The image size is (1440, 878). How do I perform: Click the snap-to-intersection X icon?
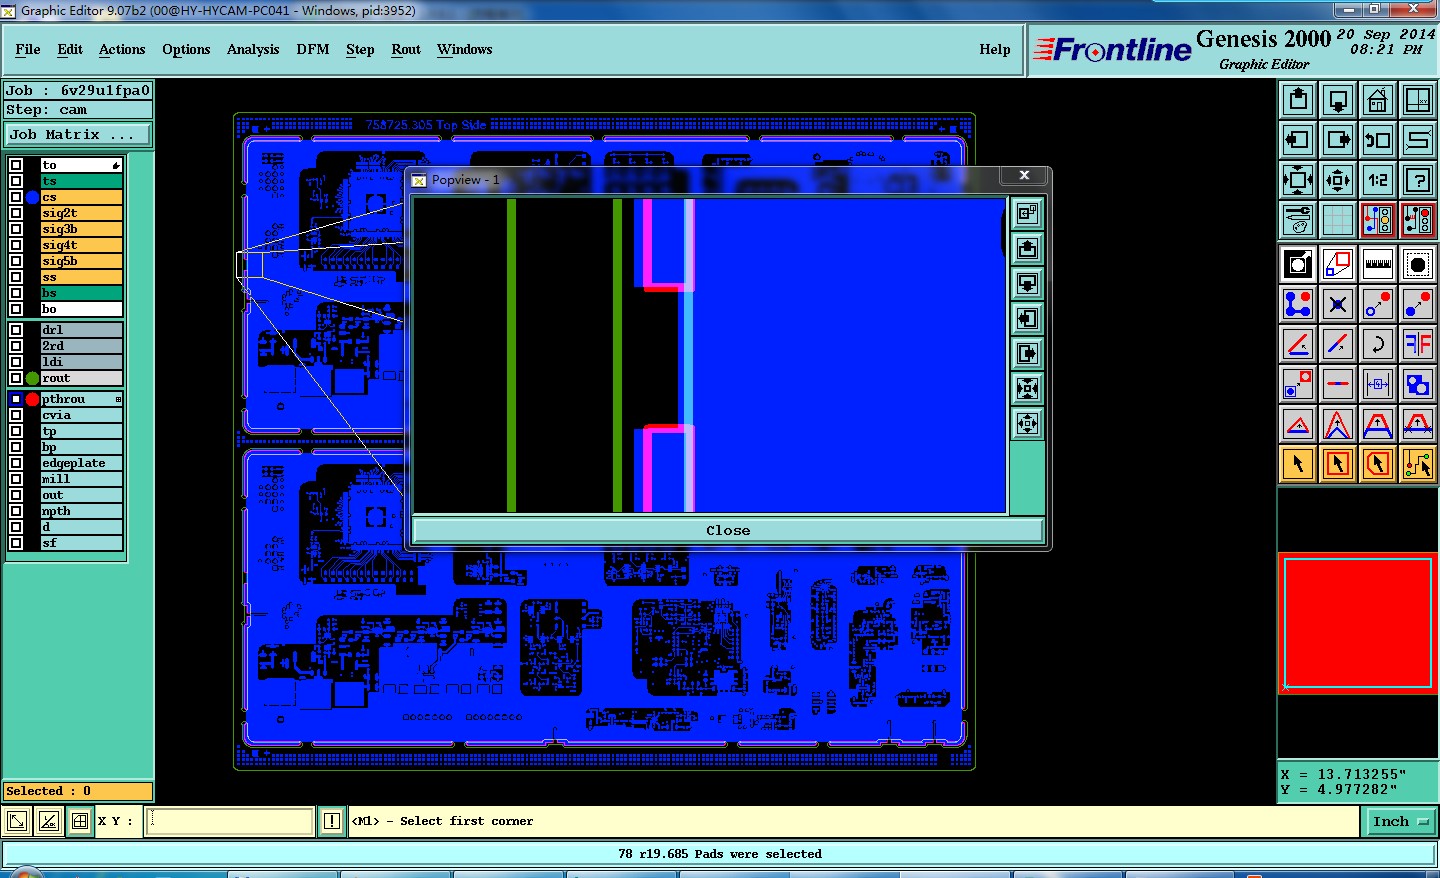[x=1338, y=304]
